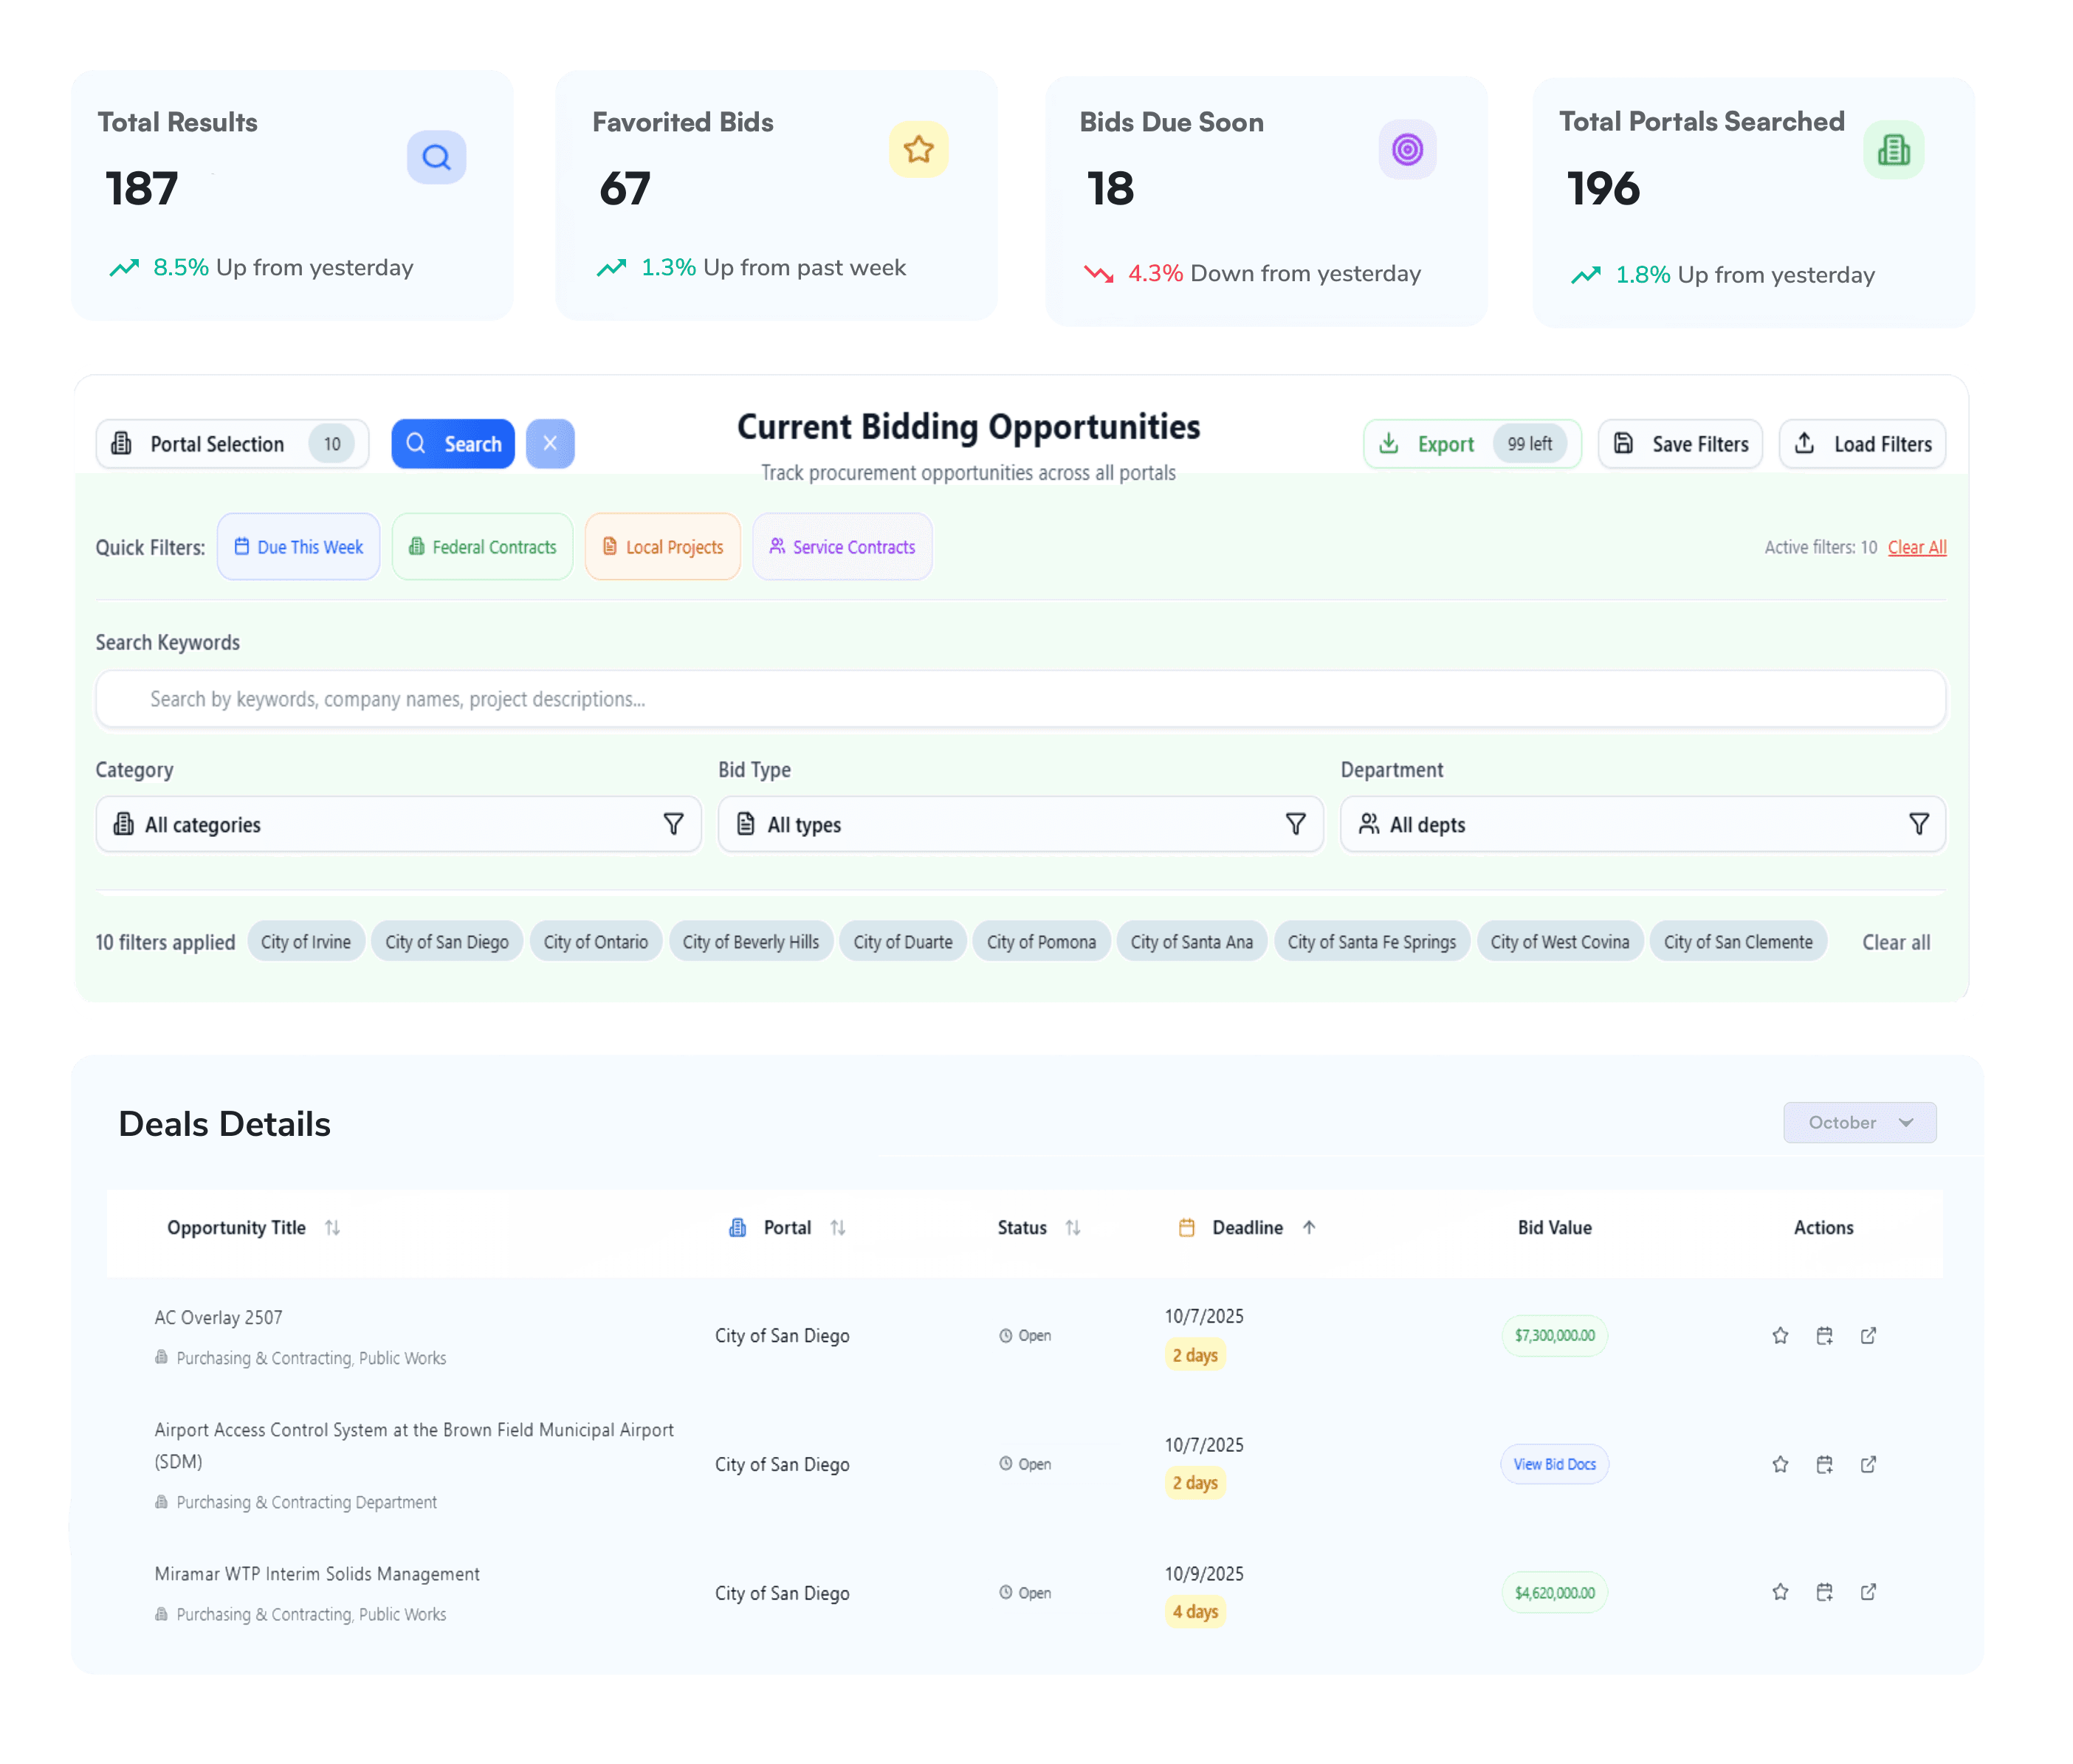
Task: Click the red Clear All link
Action: (x=1916, y=548)
